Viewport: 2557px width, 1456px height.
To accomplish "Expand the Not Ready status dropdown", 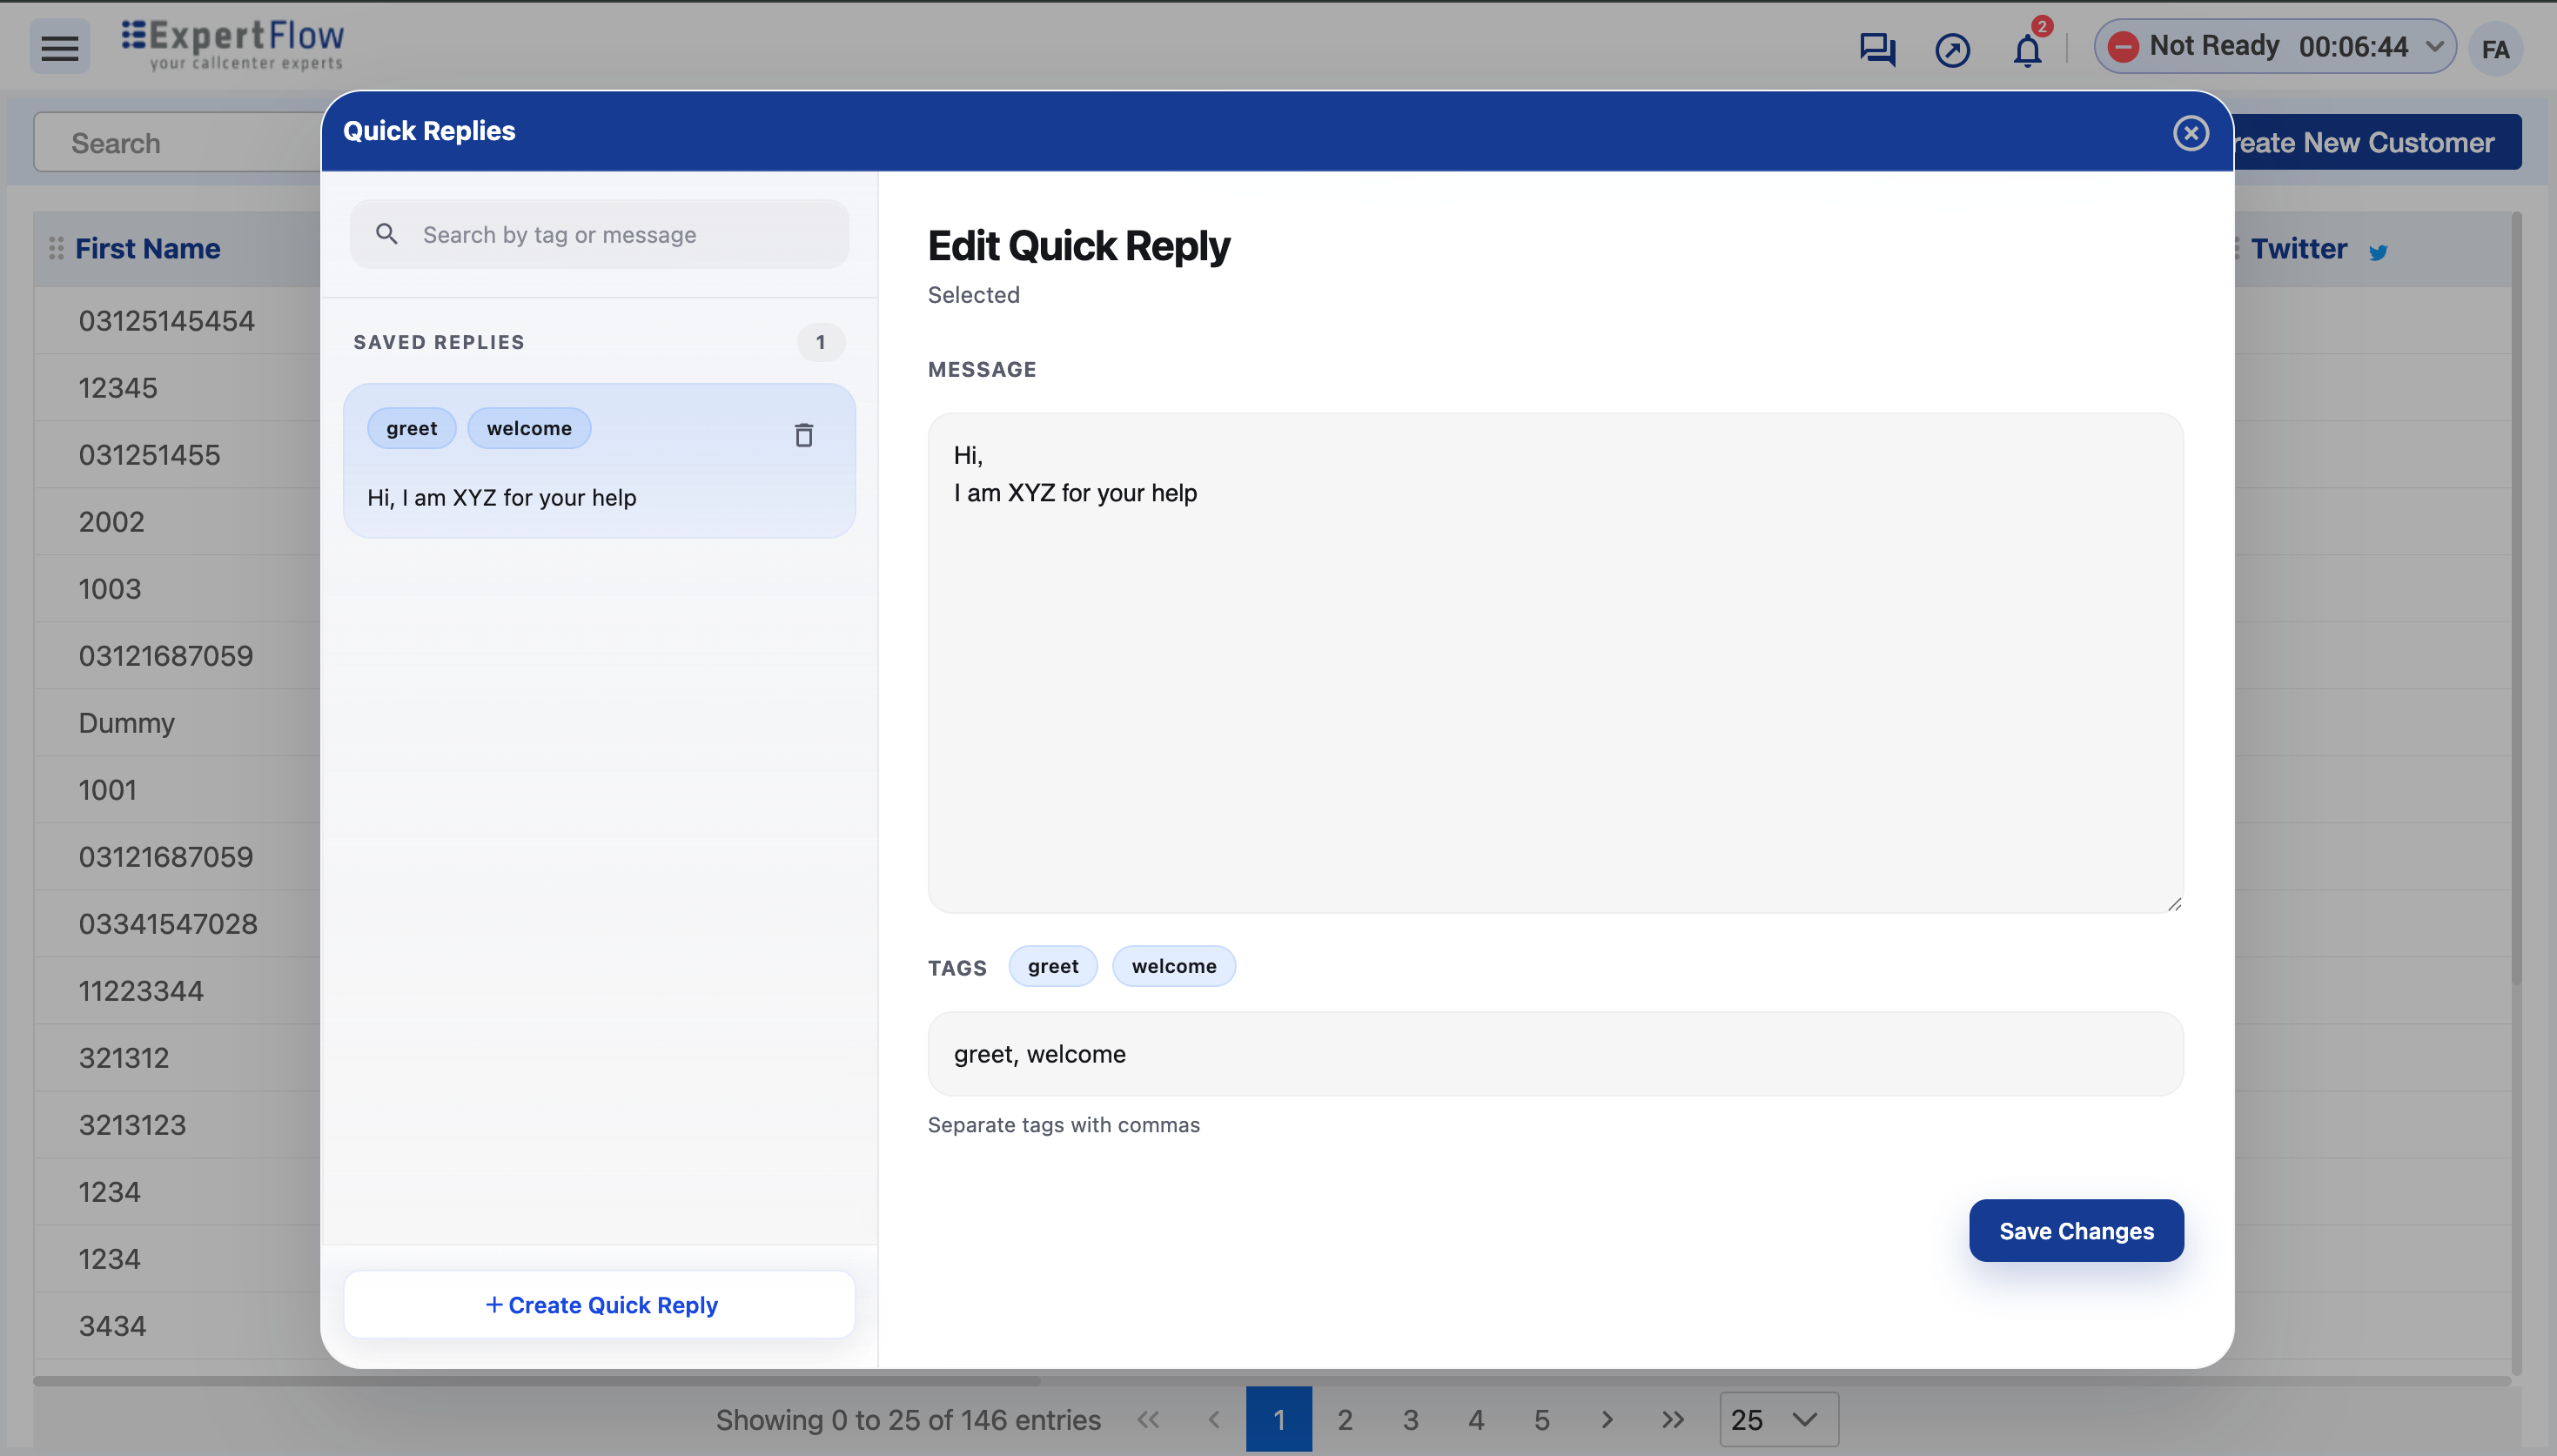I will click(2435, 47).
